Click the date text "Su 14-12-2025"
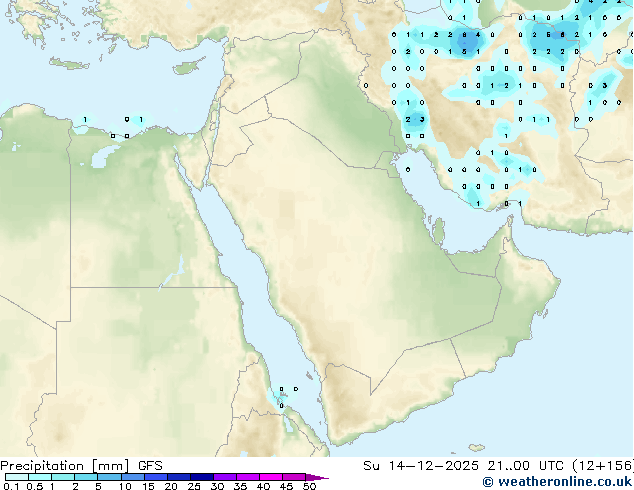The height and width of the screenshot is (490, 634). (x=421, y=466)
